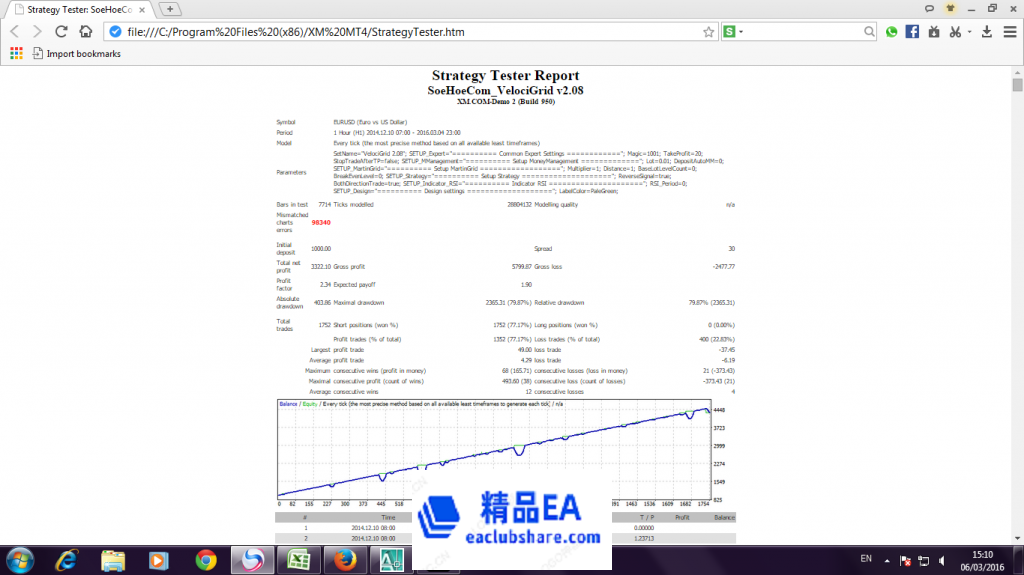Image resolution: width=1024 pixels, height=575 pixels.
Task: Open the apps grid in bookmarks bar
Action: [16, 53]
